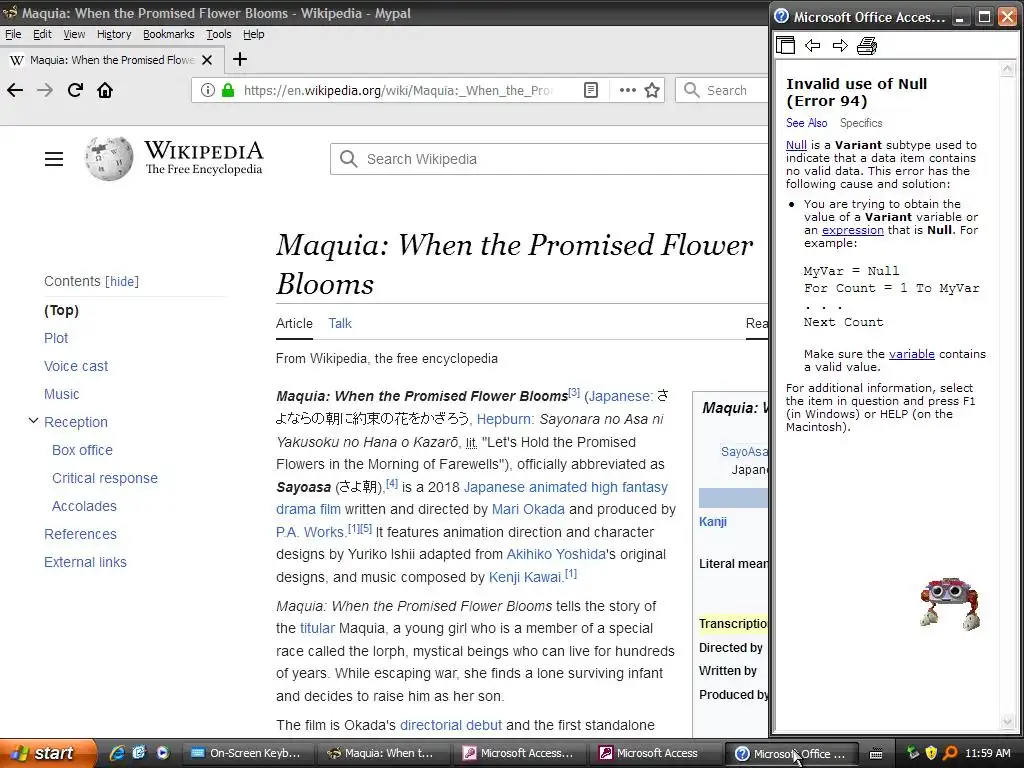The image size is (1024, 768).
Task: Click the Help window vertical scrollbar
Action: 1008,394
